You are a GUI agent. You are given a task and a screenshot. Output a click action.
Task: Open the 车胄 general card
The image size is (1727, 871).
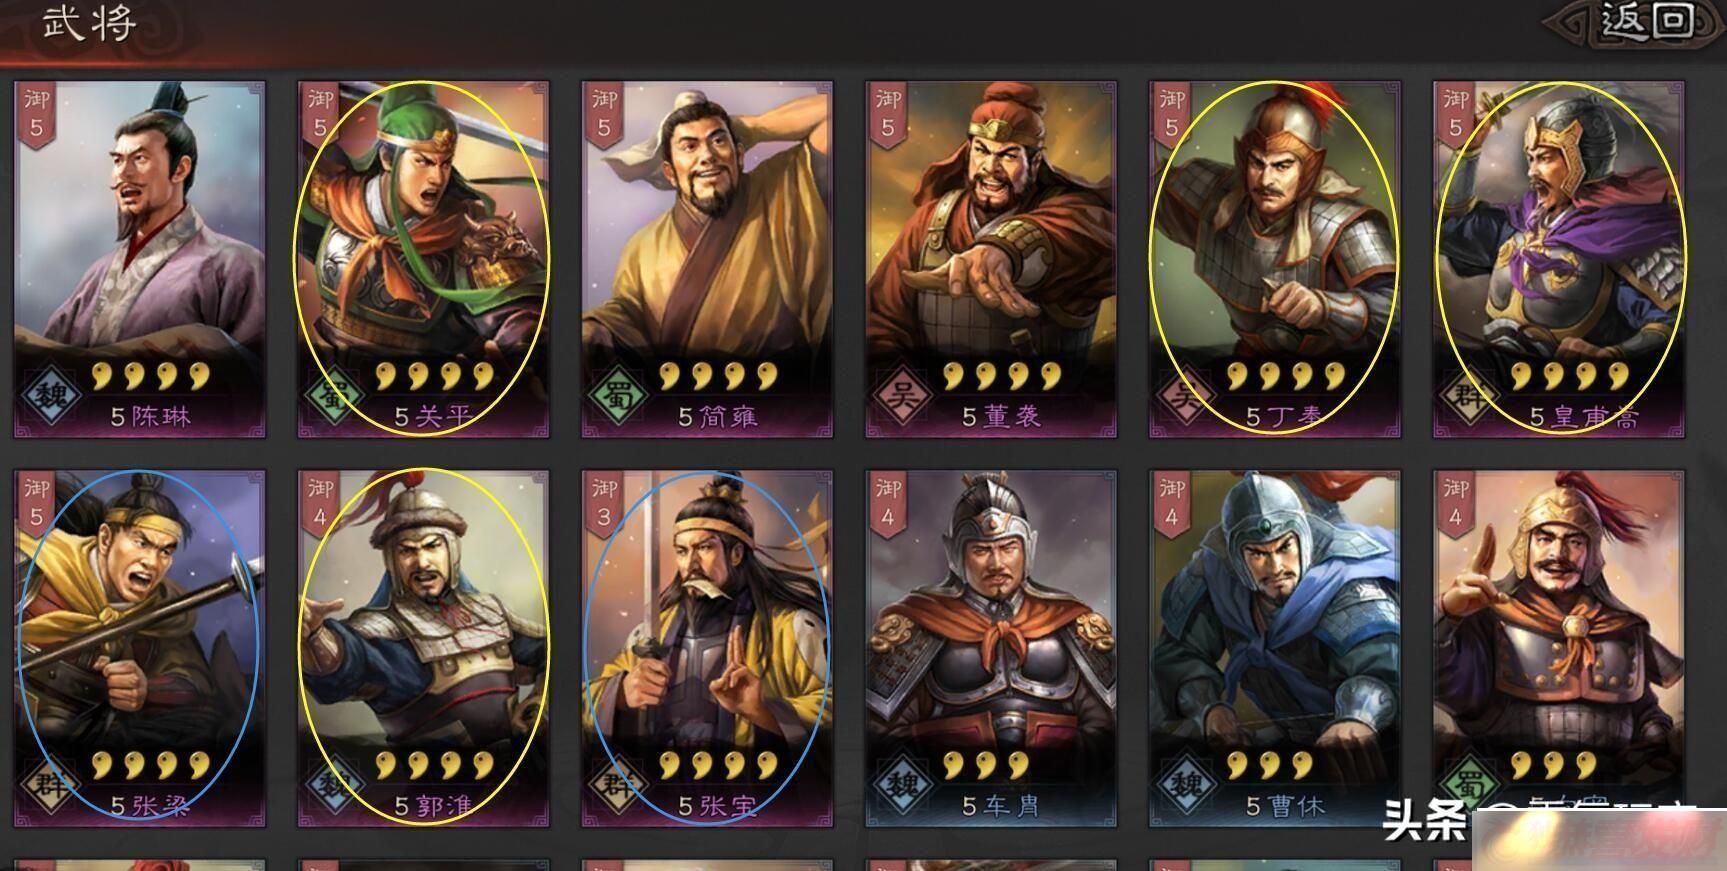point(991,649)
